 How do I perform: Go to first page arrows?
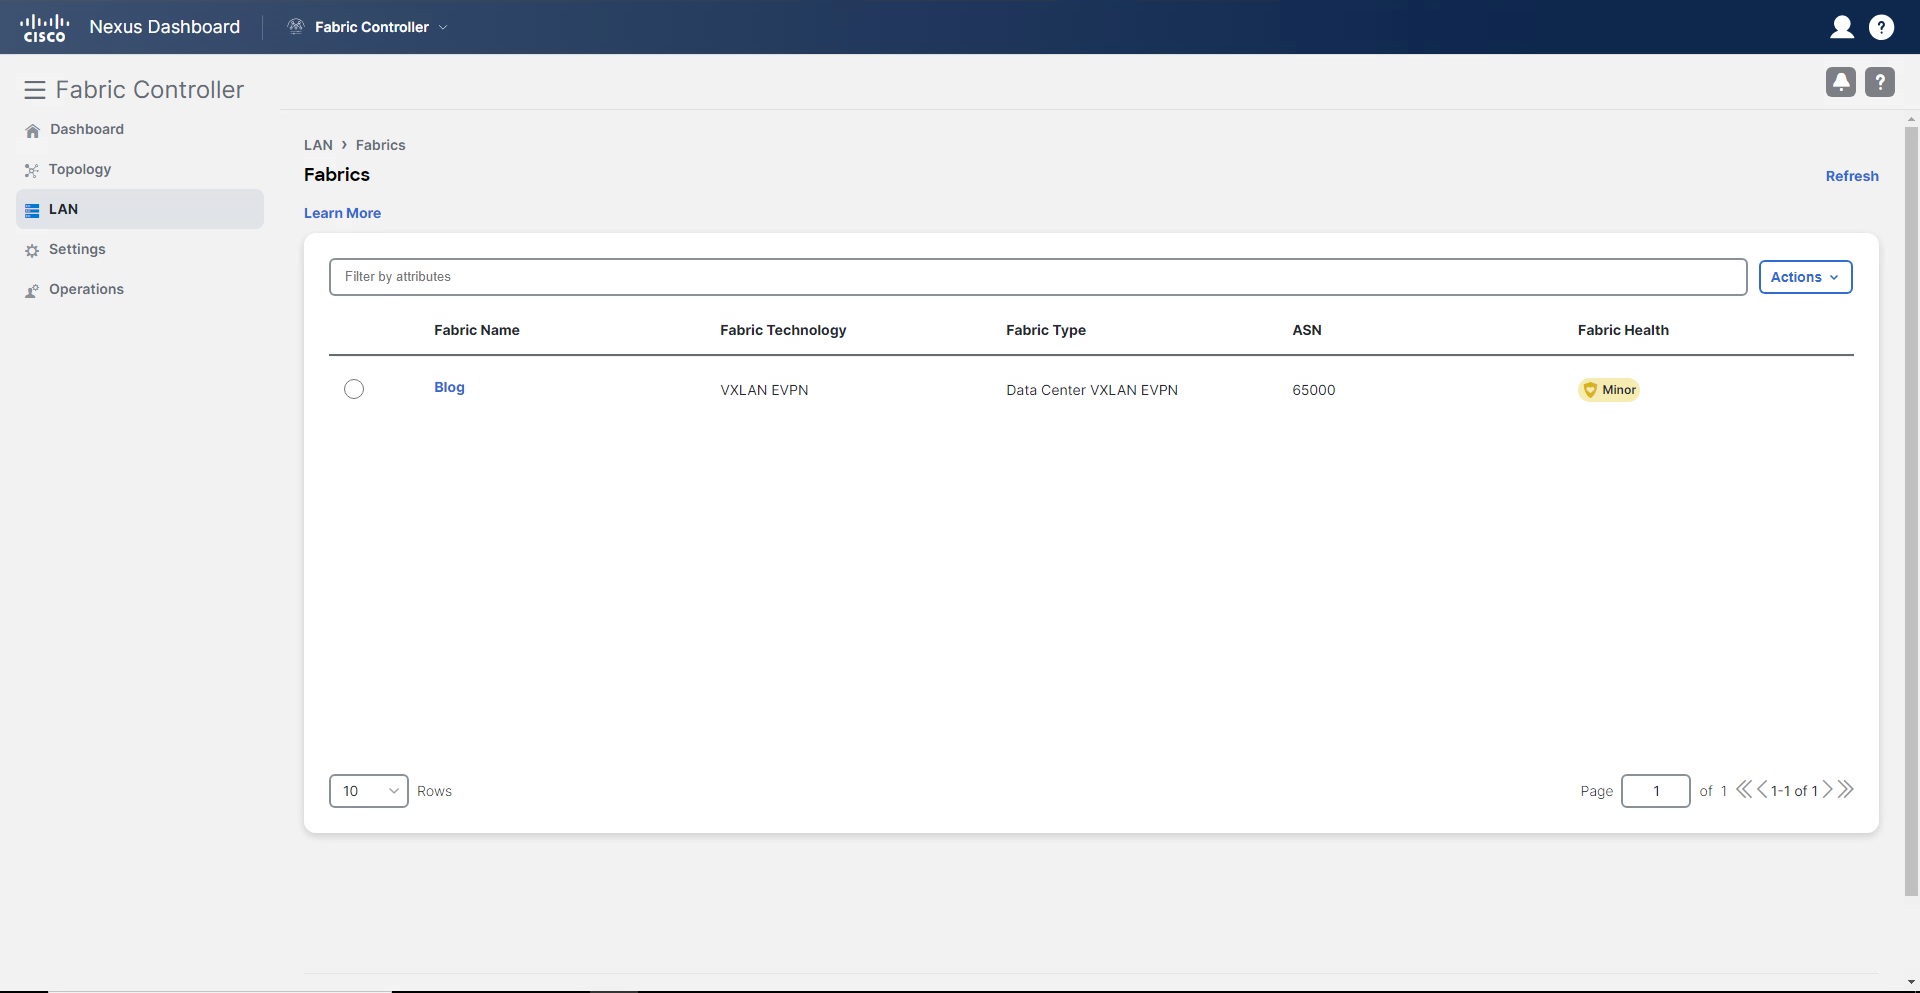point(1744,789)
